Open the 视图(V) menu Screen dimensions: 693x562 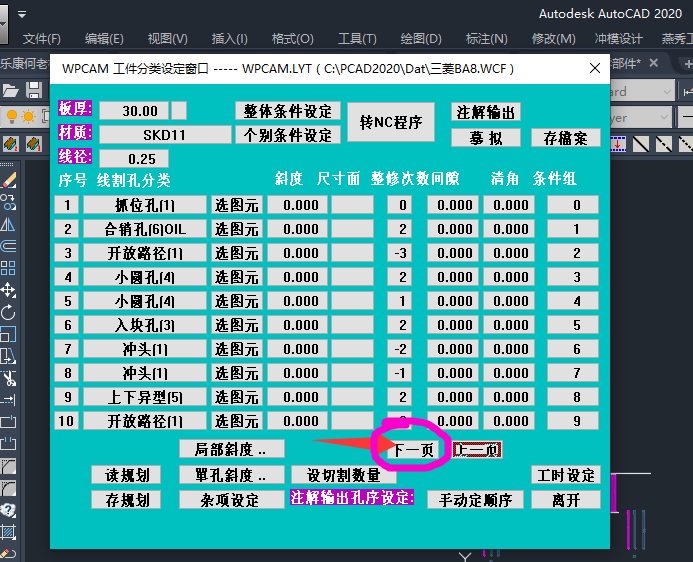click(168, 39)
